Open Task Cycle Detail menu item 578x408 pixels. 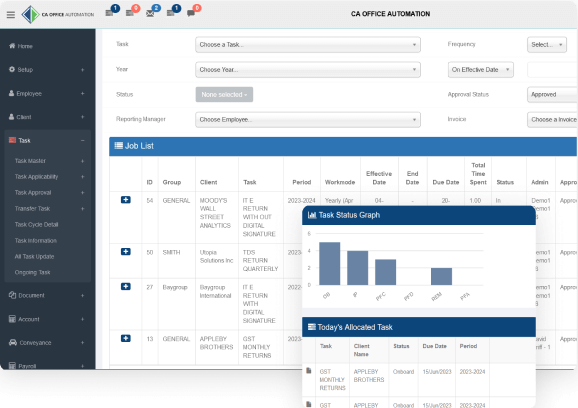[36, 224]
